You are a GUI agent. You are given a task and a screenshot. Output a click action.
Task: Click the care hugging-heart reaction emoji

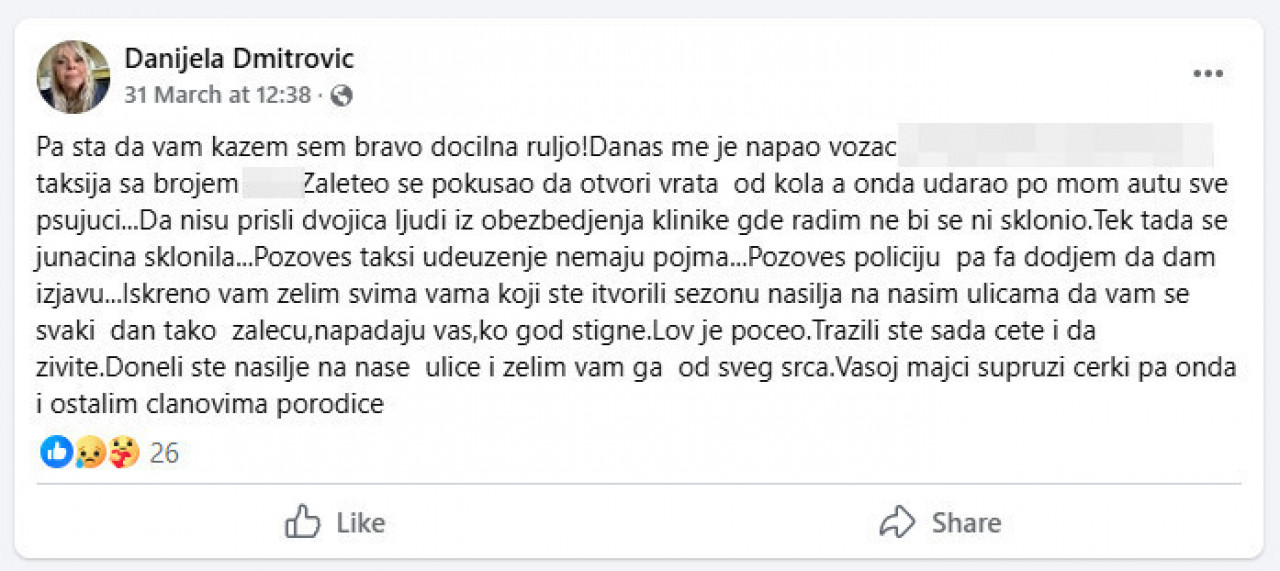click(124, 453)
